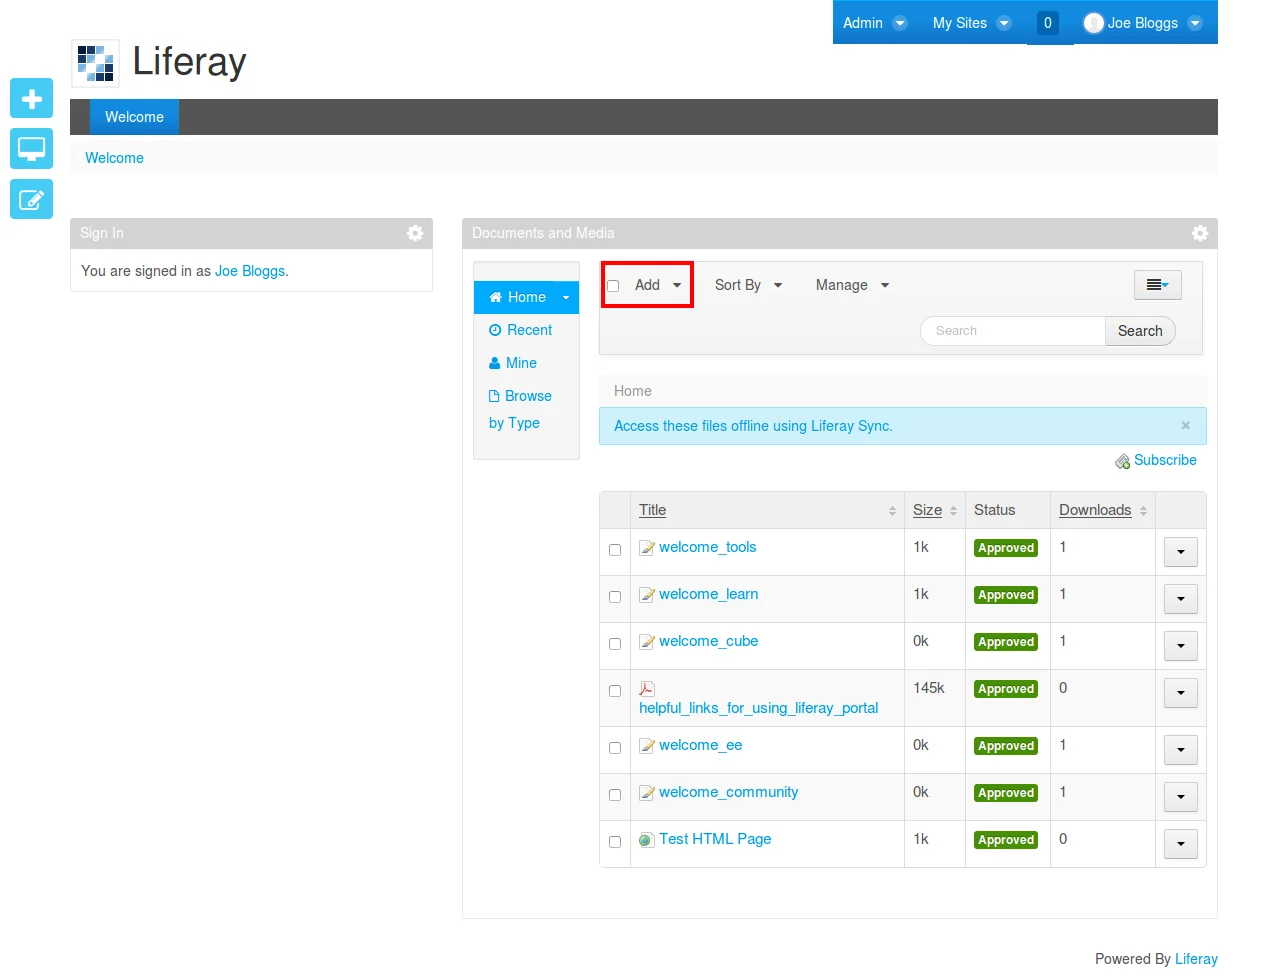Check the Test HTML Page row checkbox
Screen dimensions: 1288x979
click(615, 842)
